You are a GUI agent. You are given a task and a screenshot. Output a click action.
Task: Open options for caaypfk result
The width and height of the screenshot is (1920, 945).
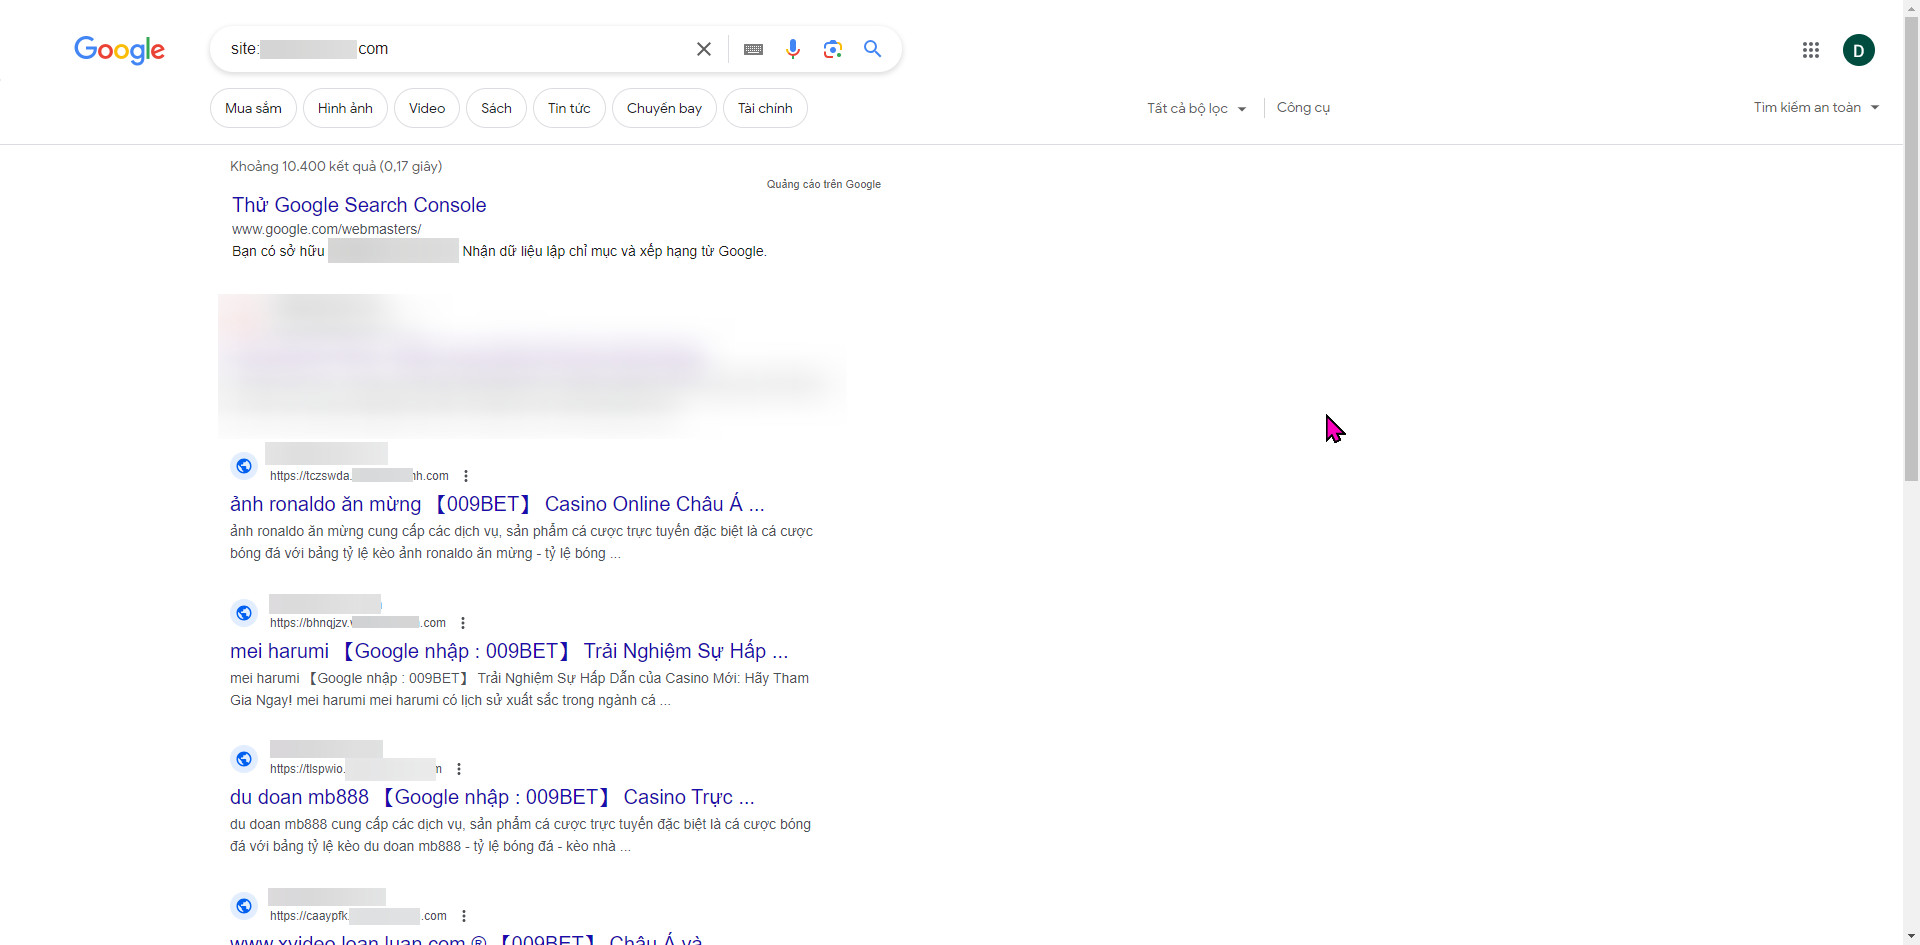coord(464,916)
